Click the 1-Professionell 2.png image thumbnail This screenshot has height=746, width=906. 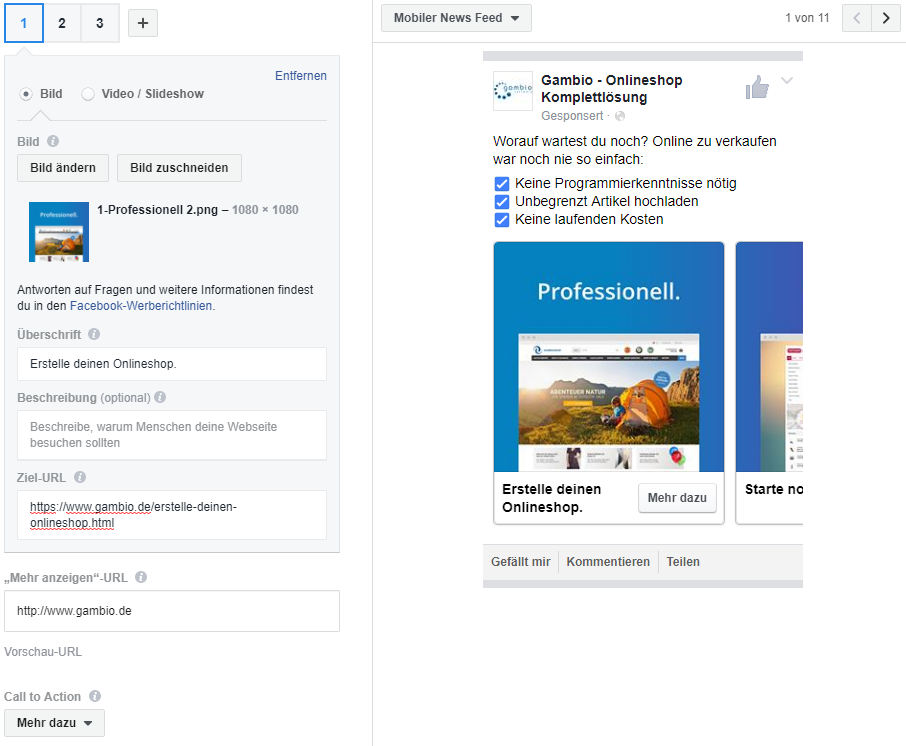[59, 232]
